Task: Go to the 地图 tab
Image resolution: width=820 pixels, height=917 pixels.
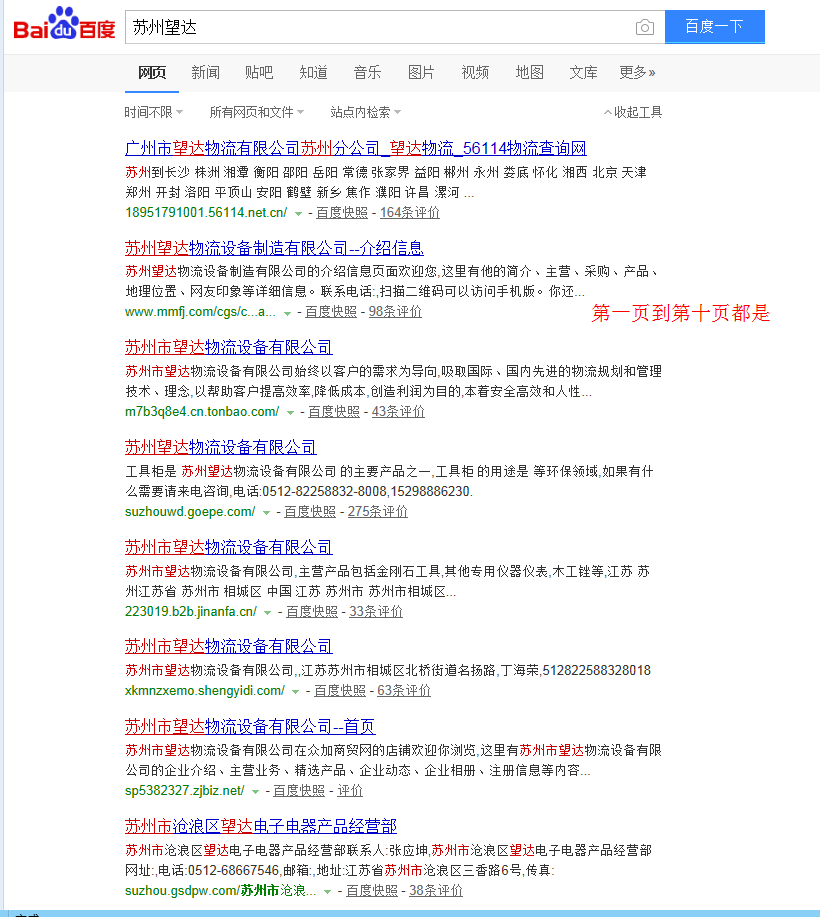Action: pos(529,73)
